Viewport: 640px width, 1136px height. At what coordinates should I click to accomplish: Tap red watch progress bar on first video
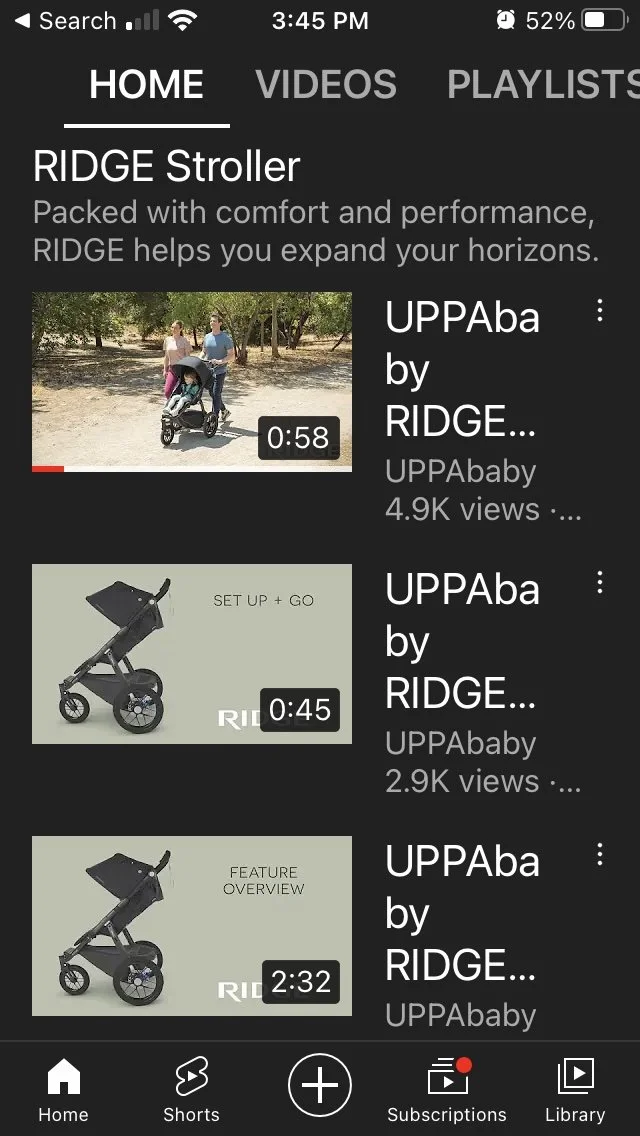(x=48, y=469)
